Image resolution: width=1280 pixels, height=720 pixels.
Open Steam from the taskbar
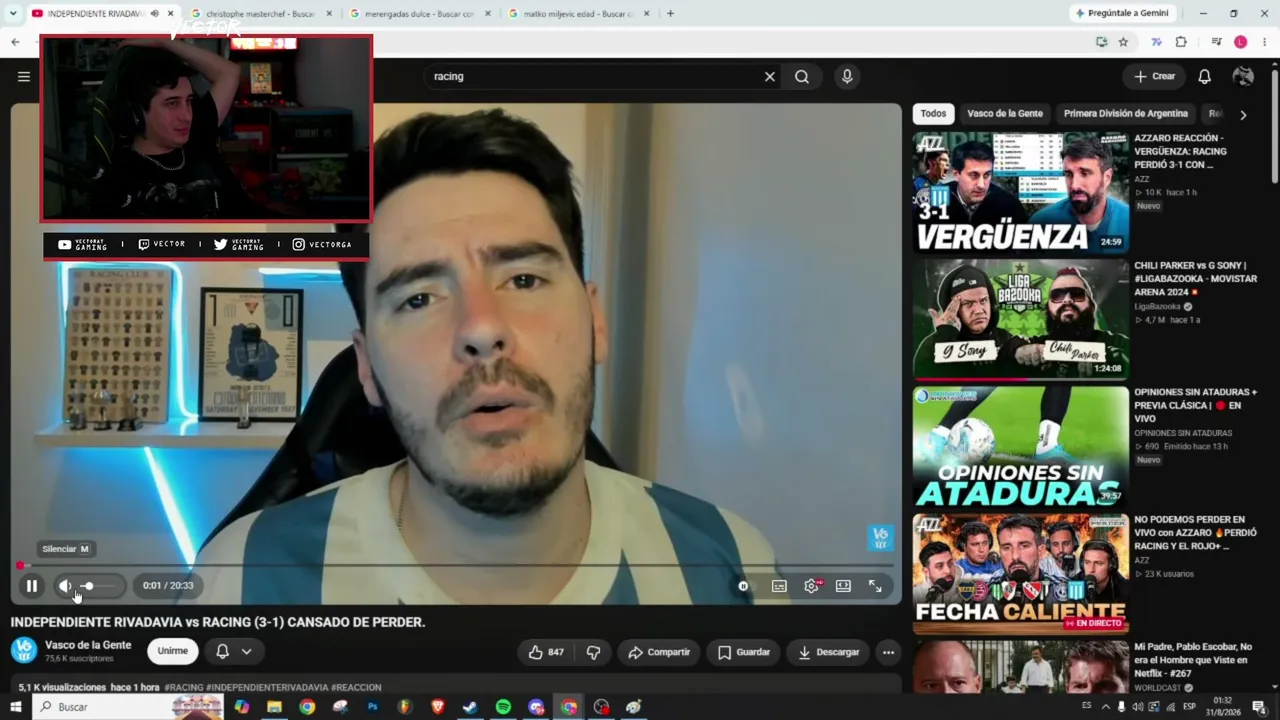pos(470,707)
